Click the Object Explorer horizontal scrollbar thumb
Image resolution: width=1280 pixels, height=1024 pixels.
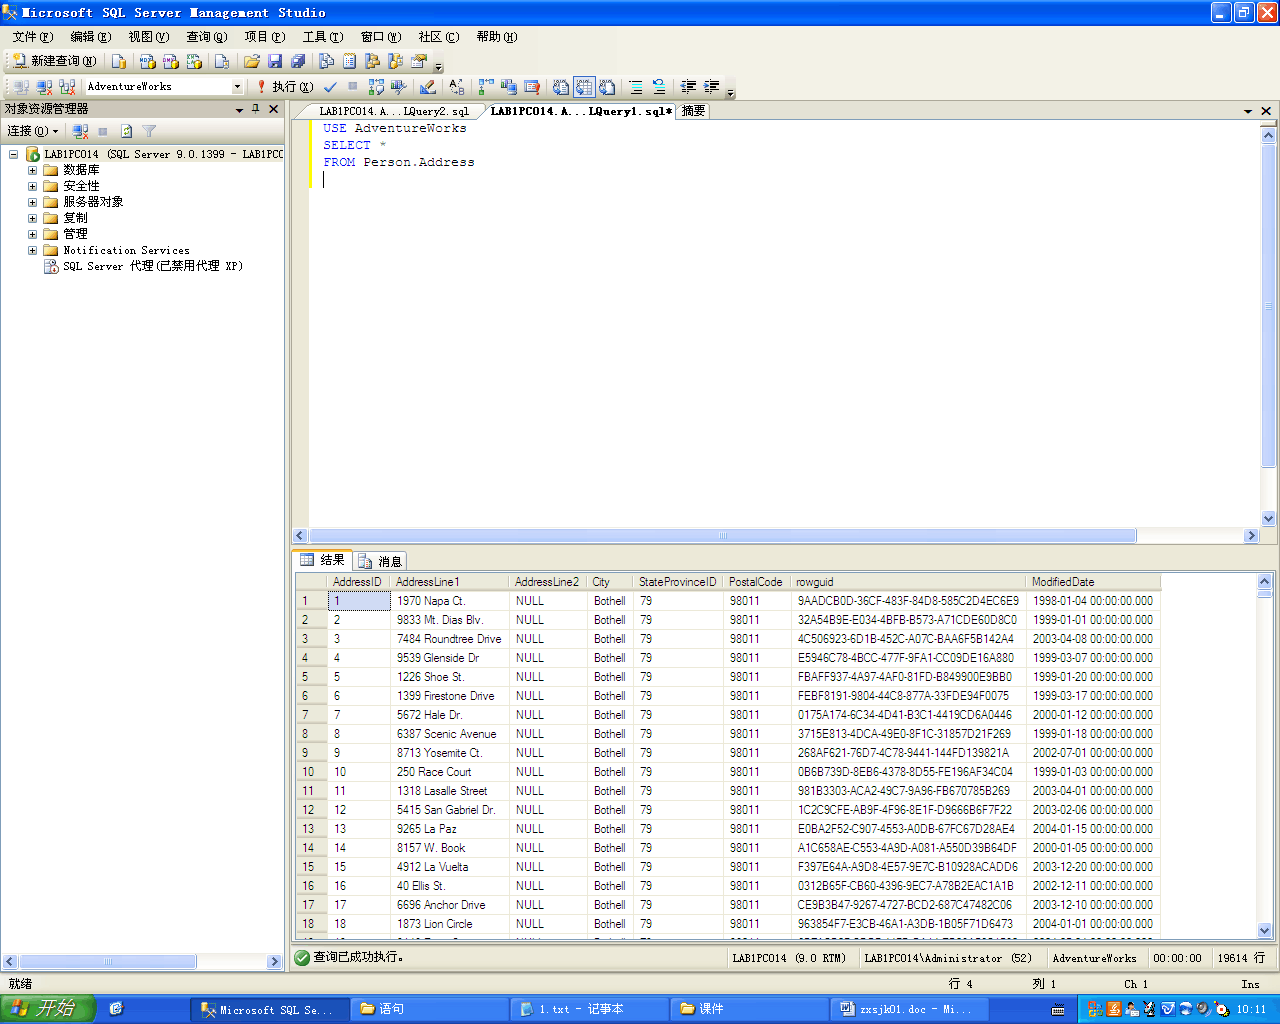click(108, 962)
